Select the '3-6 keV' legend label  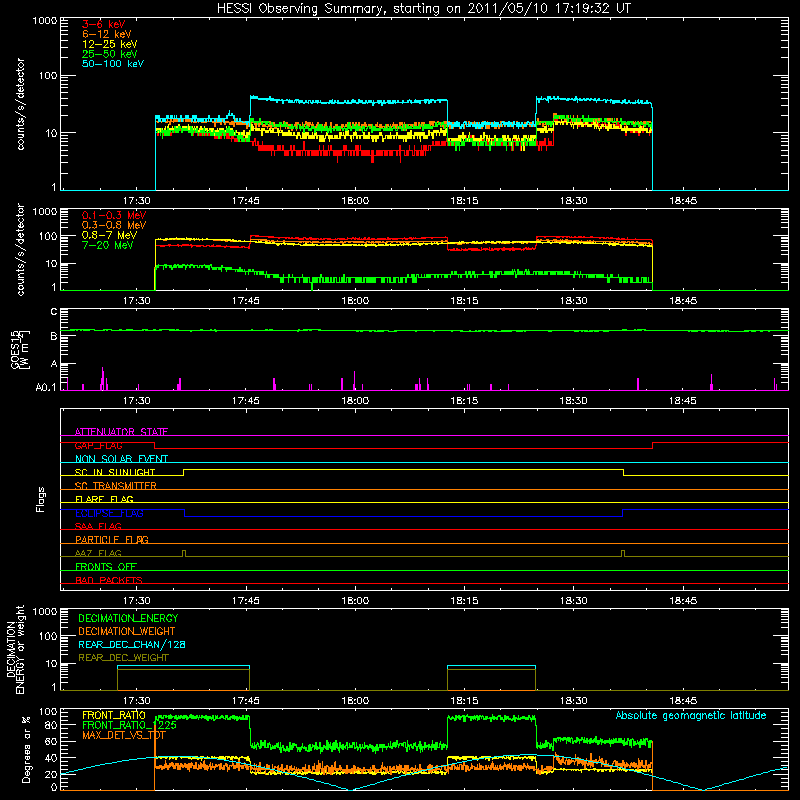coord(104,24)
